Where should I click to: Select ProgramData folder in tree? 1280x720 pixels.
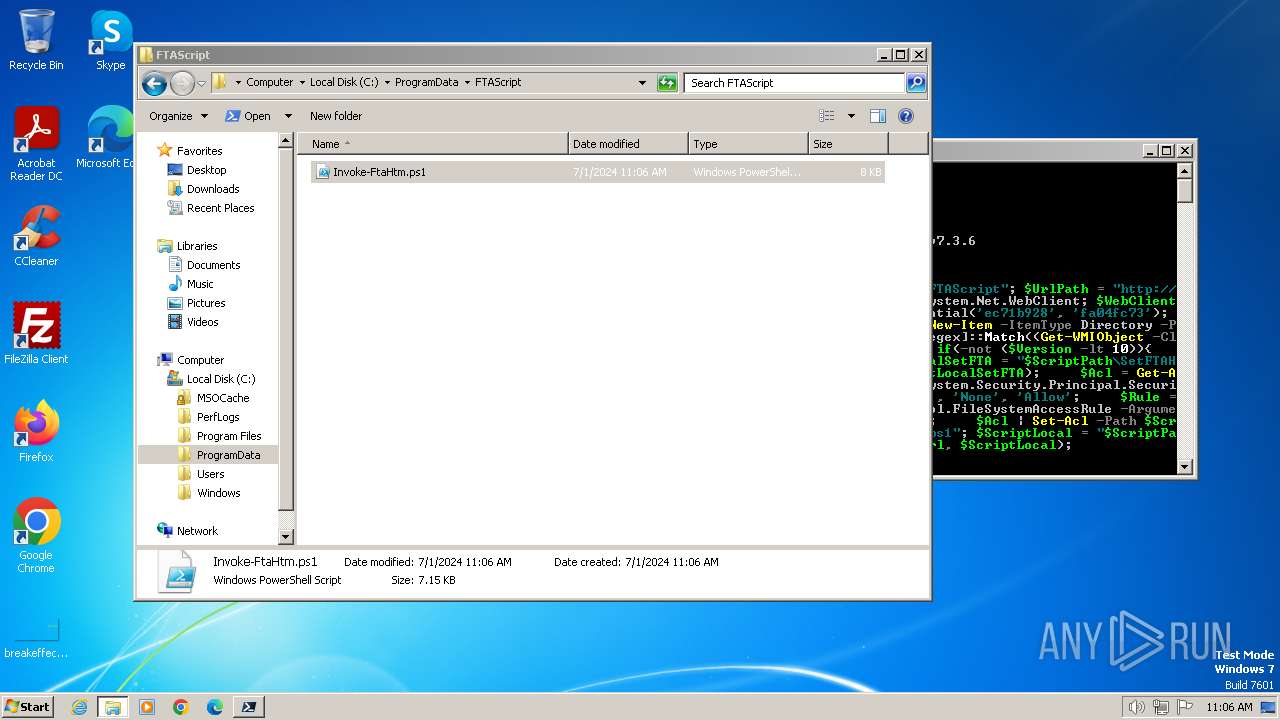tap(228, 455)
